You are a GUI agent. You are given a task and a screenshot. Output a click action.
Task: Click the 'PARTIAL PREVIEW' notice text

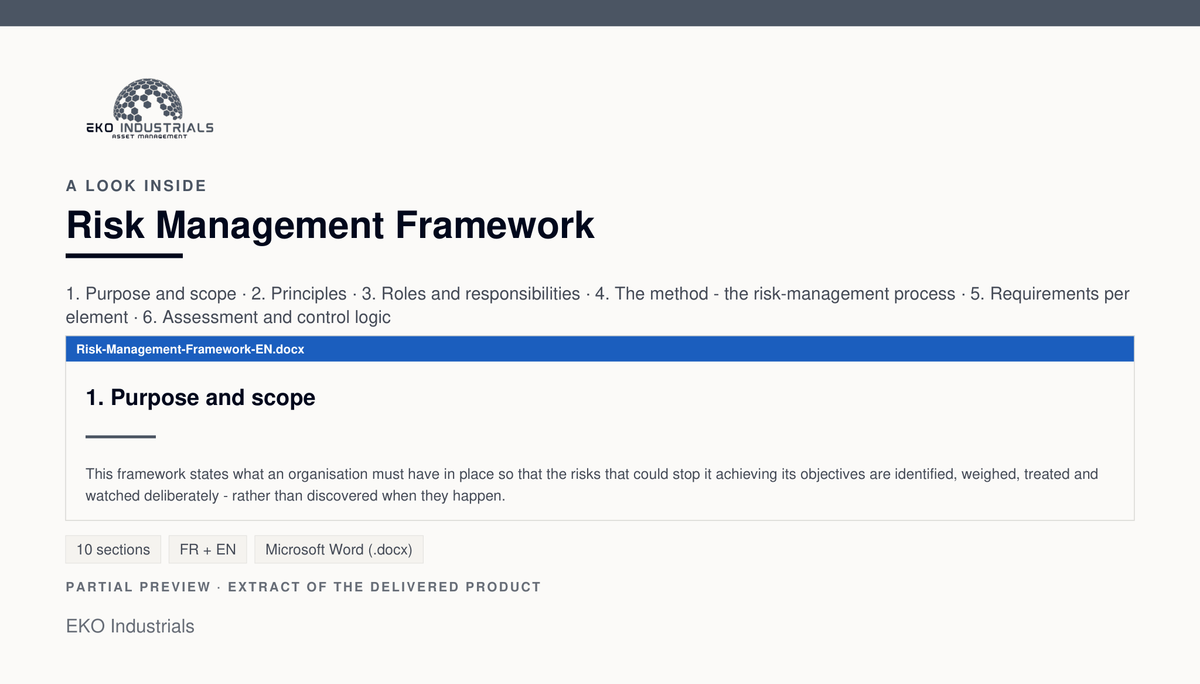click(x=303, y=587)
